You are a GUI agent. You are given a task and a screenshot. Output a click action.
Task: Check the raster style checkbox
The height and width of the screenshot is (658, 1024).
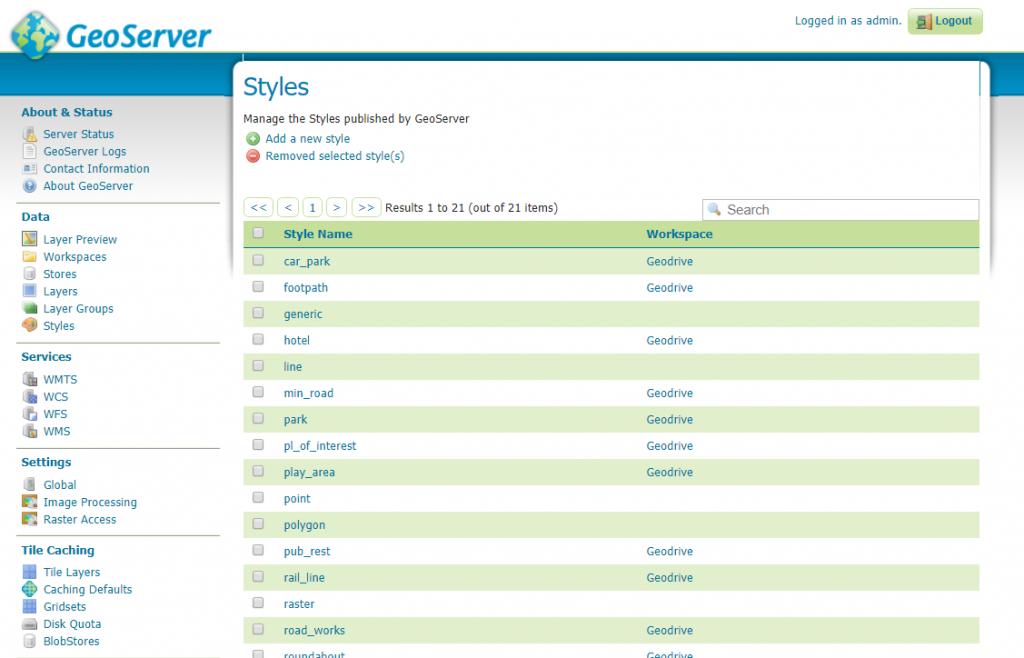point(258,603)
